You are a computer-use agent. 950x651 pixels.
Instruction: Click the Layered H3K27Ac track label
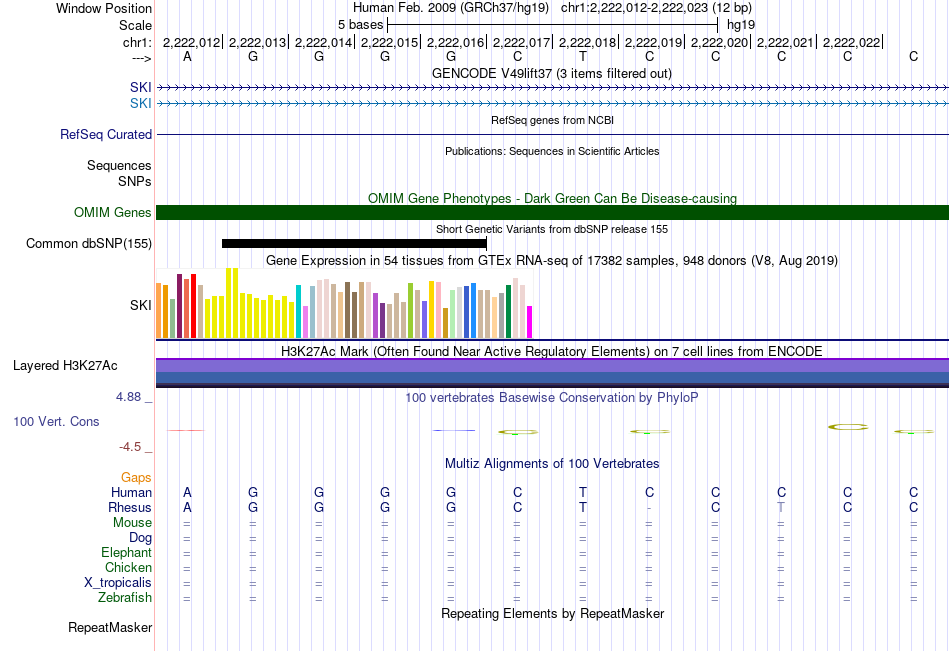65,366
